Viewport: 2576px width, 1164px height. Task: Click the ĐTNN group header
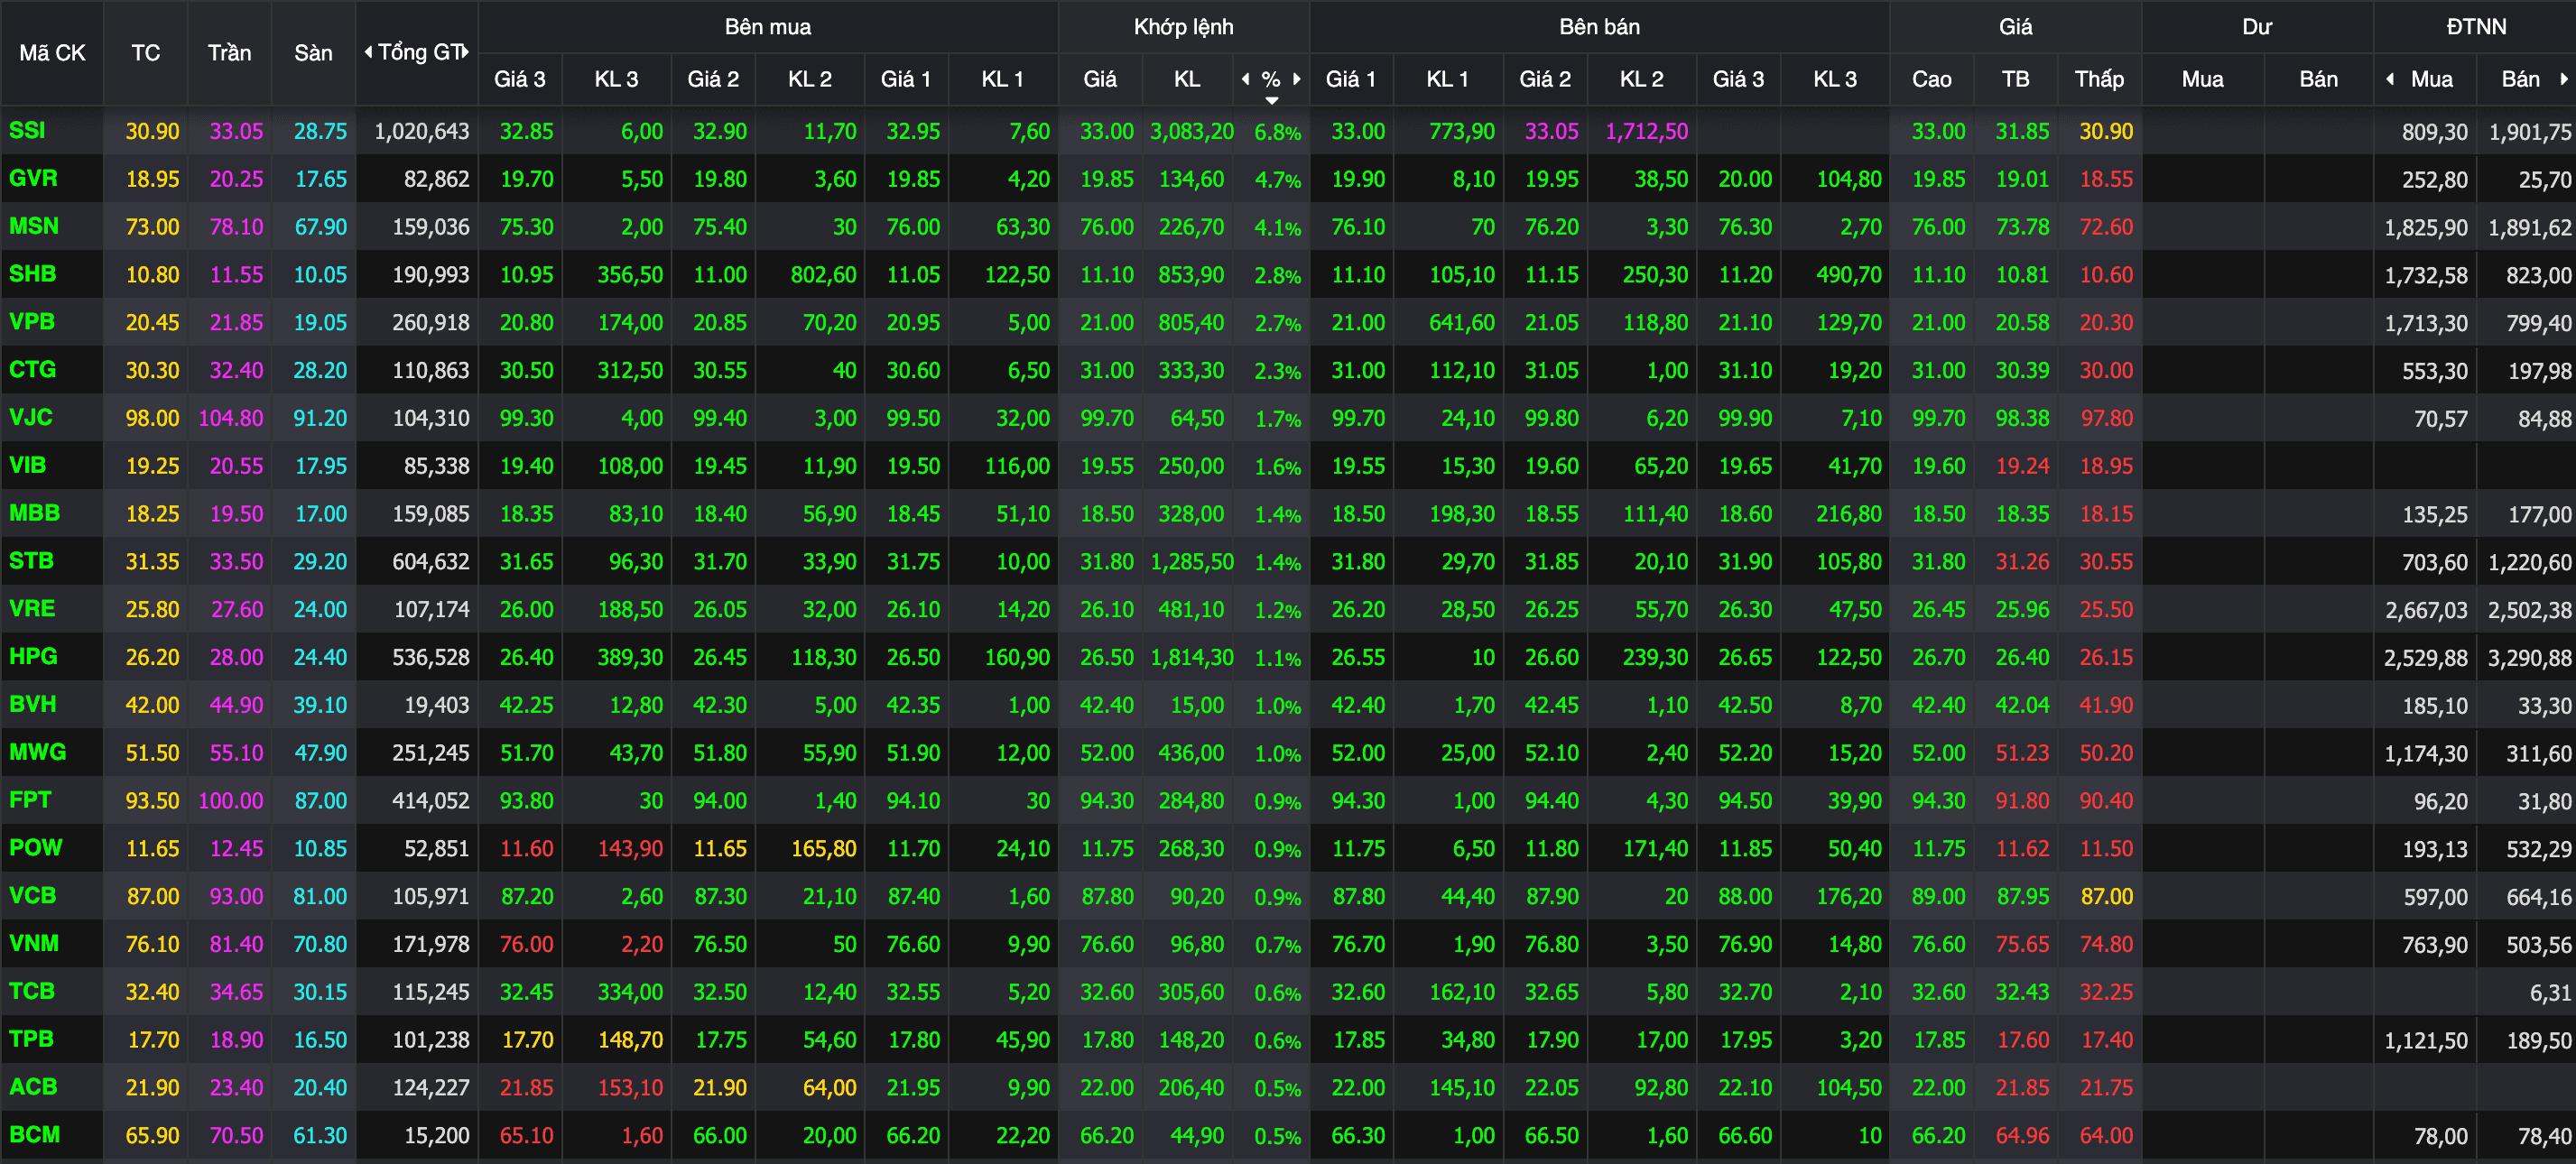click(x=2475, y=27)
